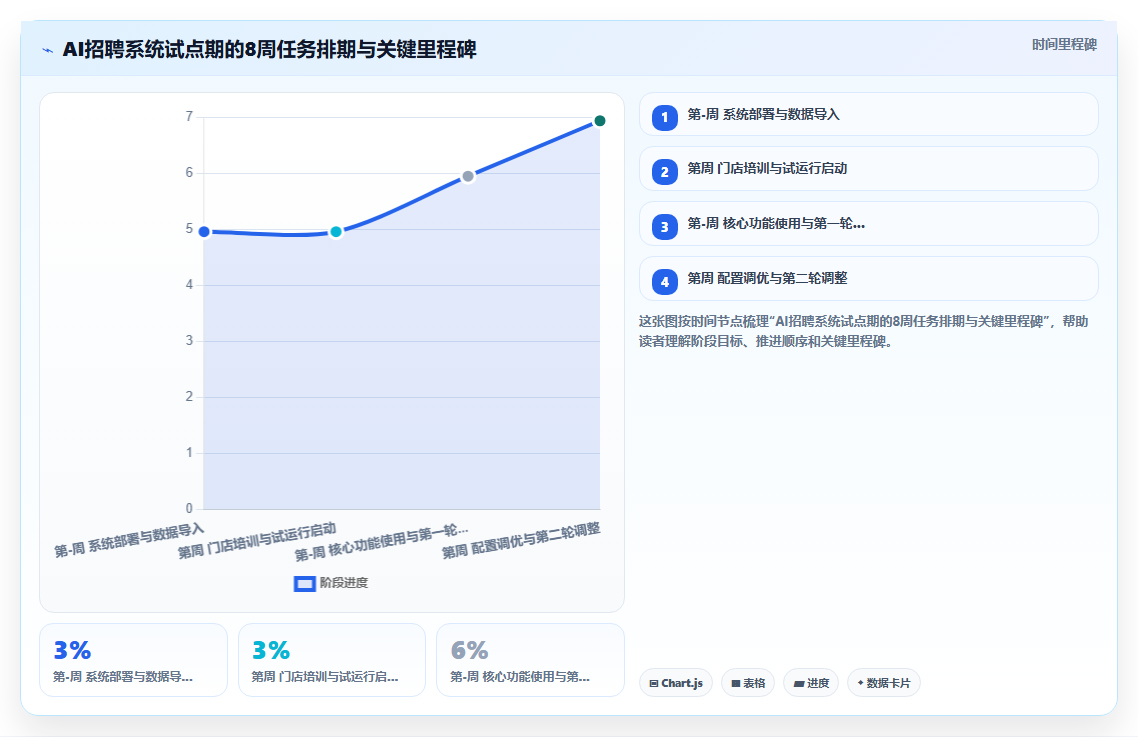This screenshot has height=737, width=1138.
Task: Click the number 4 badge in milestone list
Action: pos(664,282)
